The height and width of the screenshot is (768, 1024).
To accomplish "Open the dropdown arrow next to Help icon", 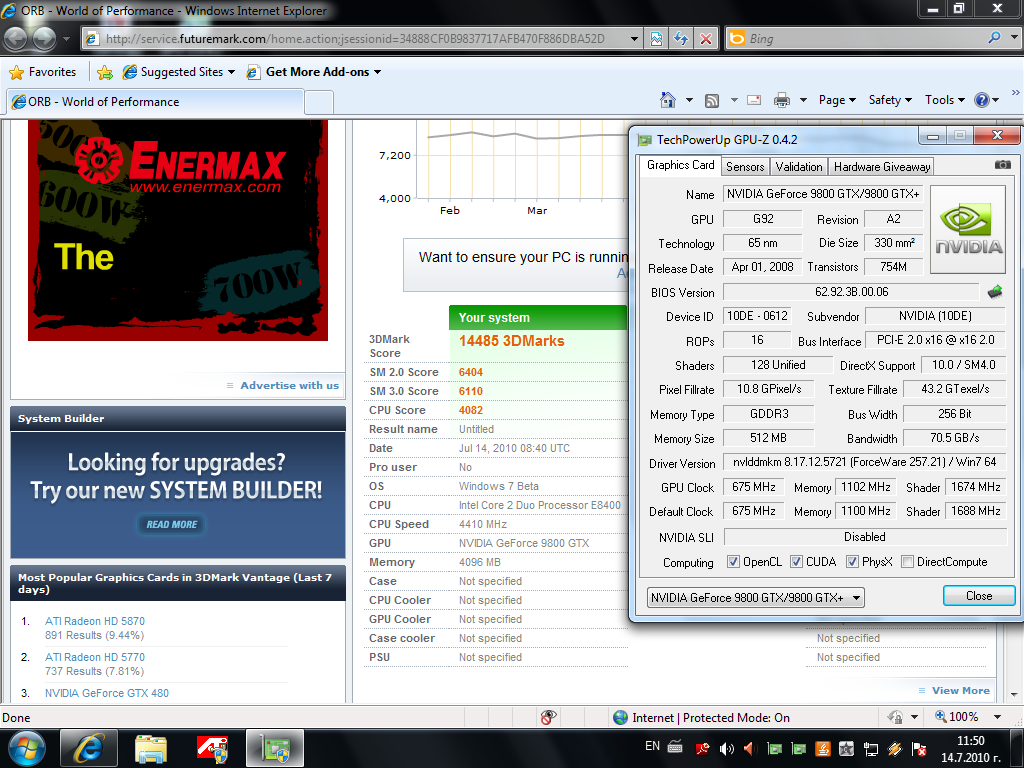I will (995, 100).
